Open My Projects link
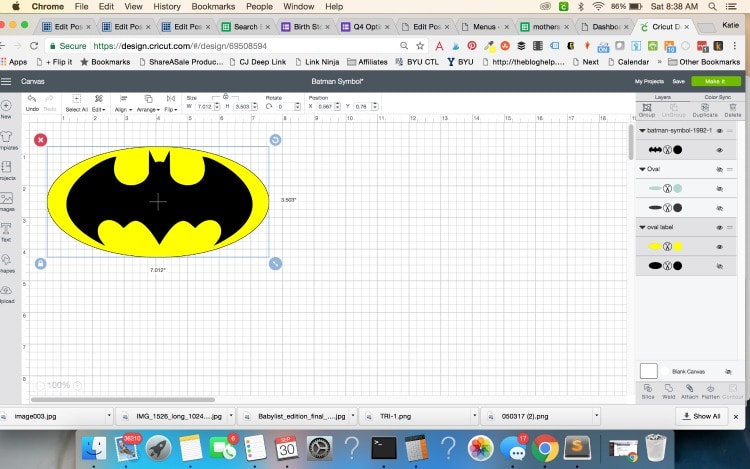Viewport: 750px width, 469px height. pyautogui.click(x=649, y=81)
